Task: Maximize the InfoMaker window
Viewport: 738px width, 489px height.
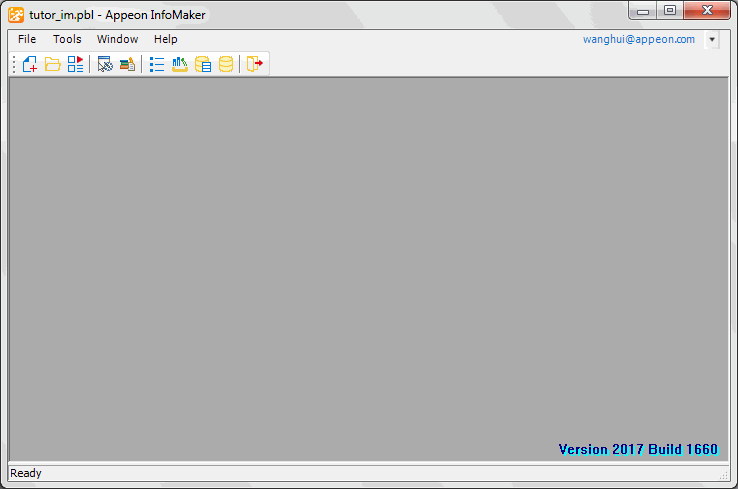Action: pos(670,10)
